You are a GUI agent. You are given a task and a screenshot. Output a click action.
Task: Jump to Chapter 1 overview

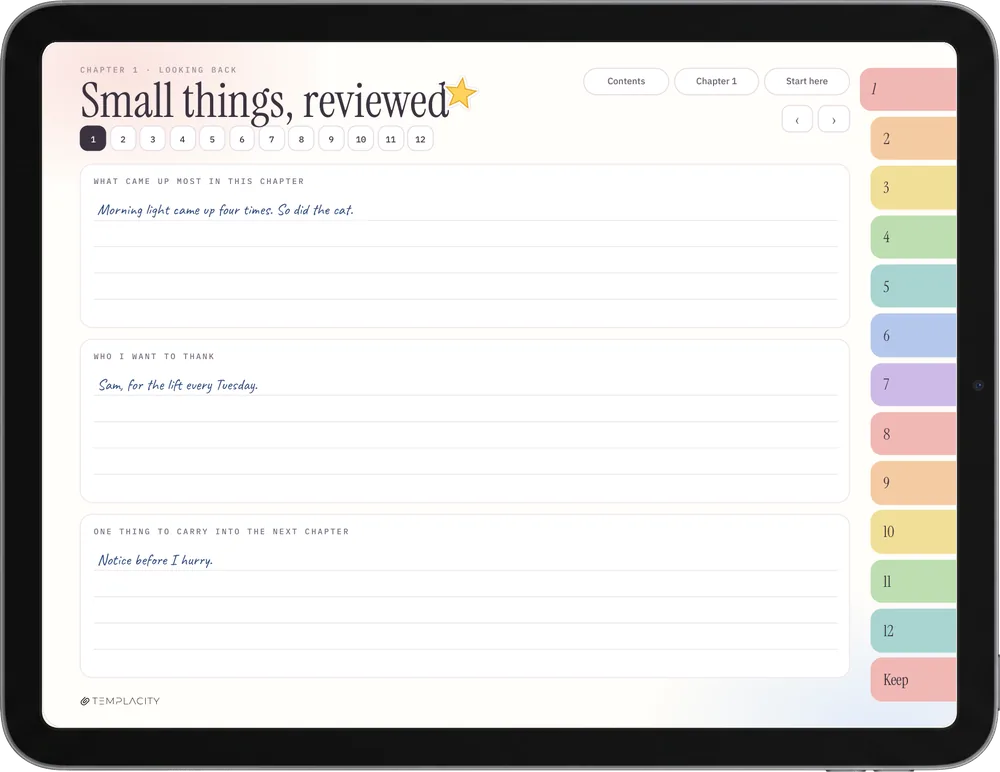(x=716, y=81)
